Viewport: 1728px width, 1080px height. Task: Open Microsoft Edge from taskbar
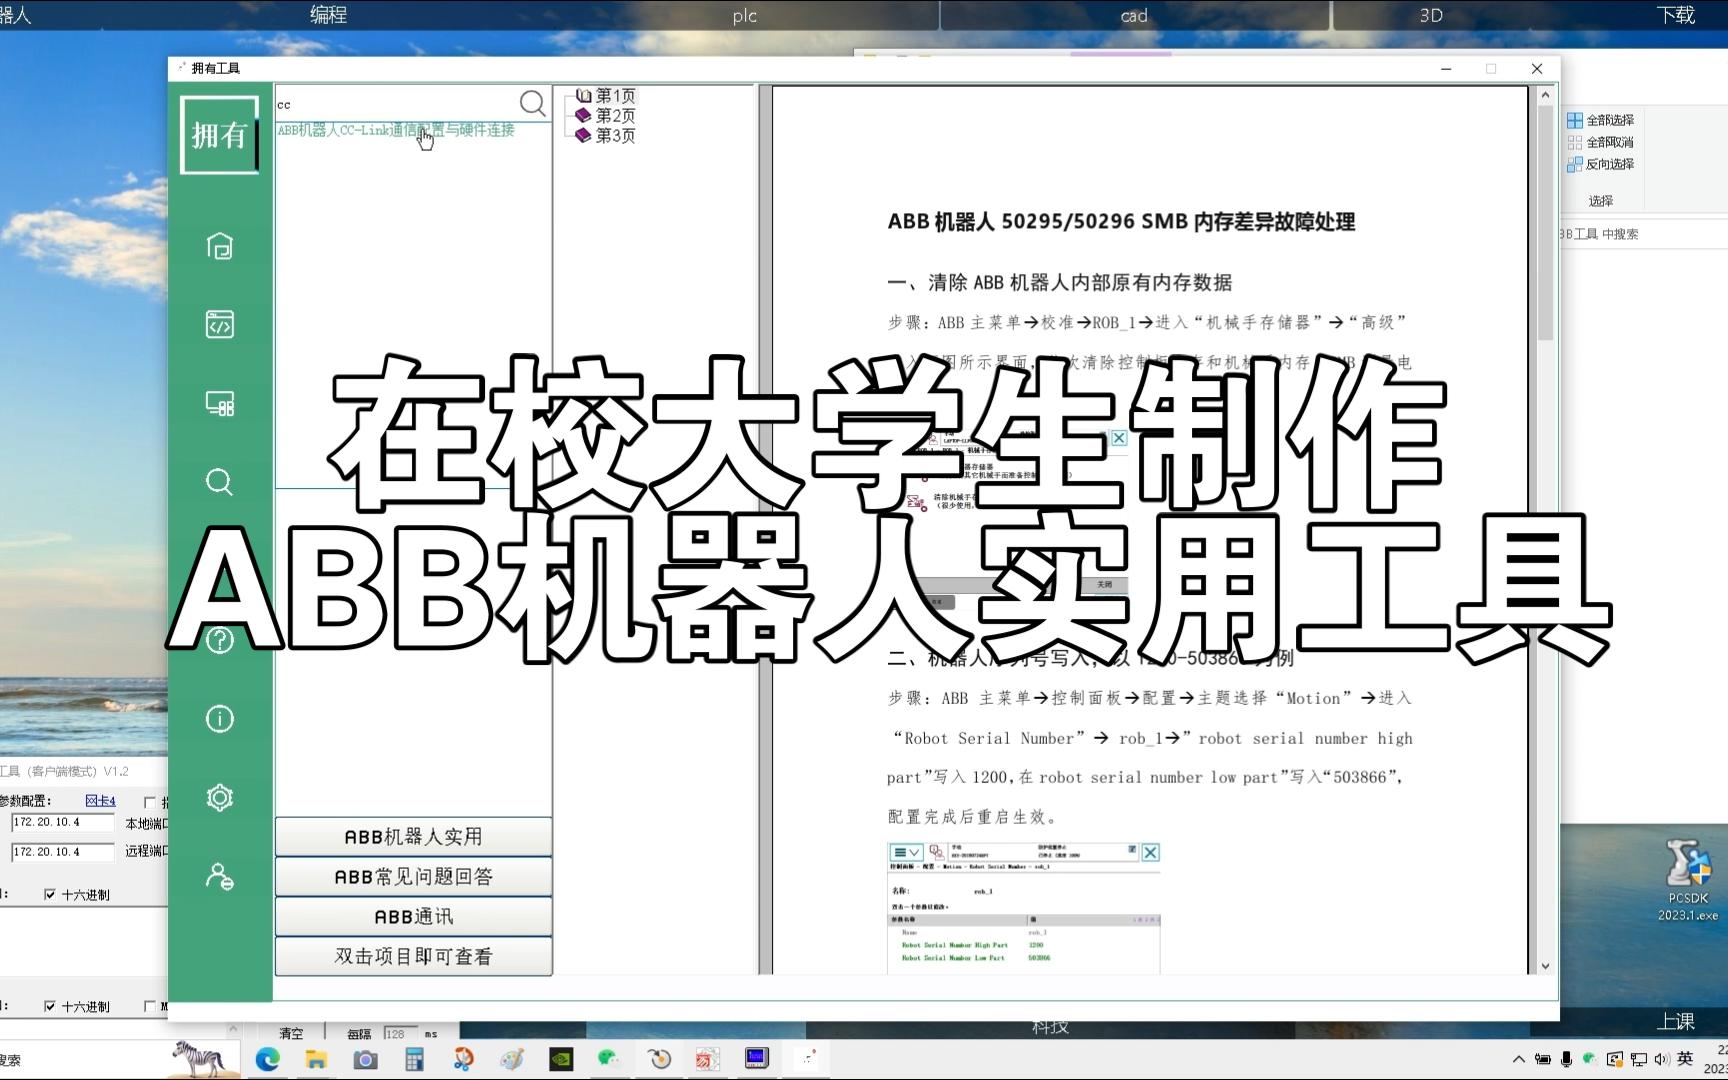pyautogui.click(x=267, y=1059)
